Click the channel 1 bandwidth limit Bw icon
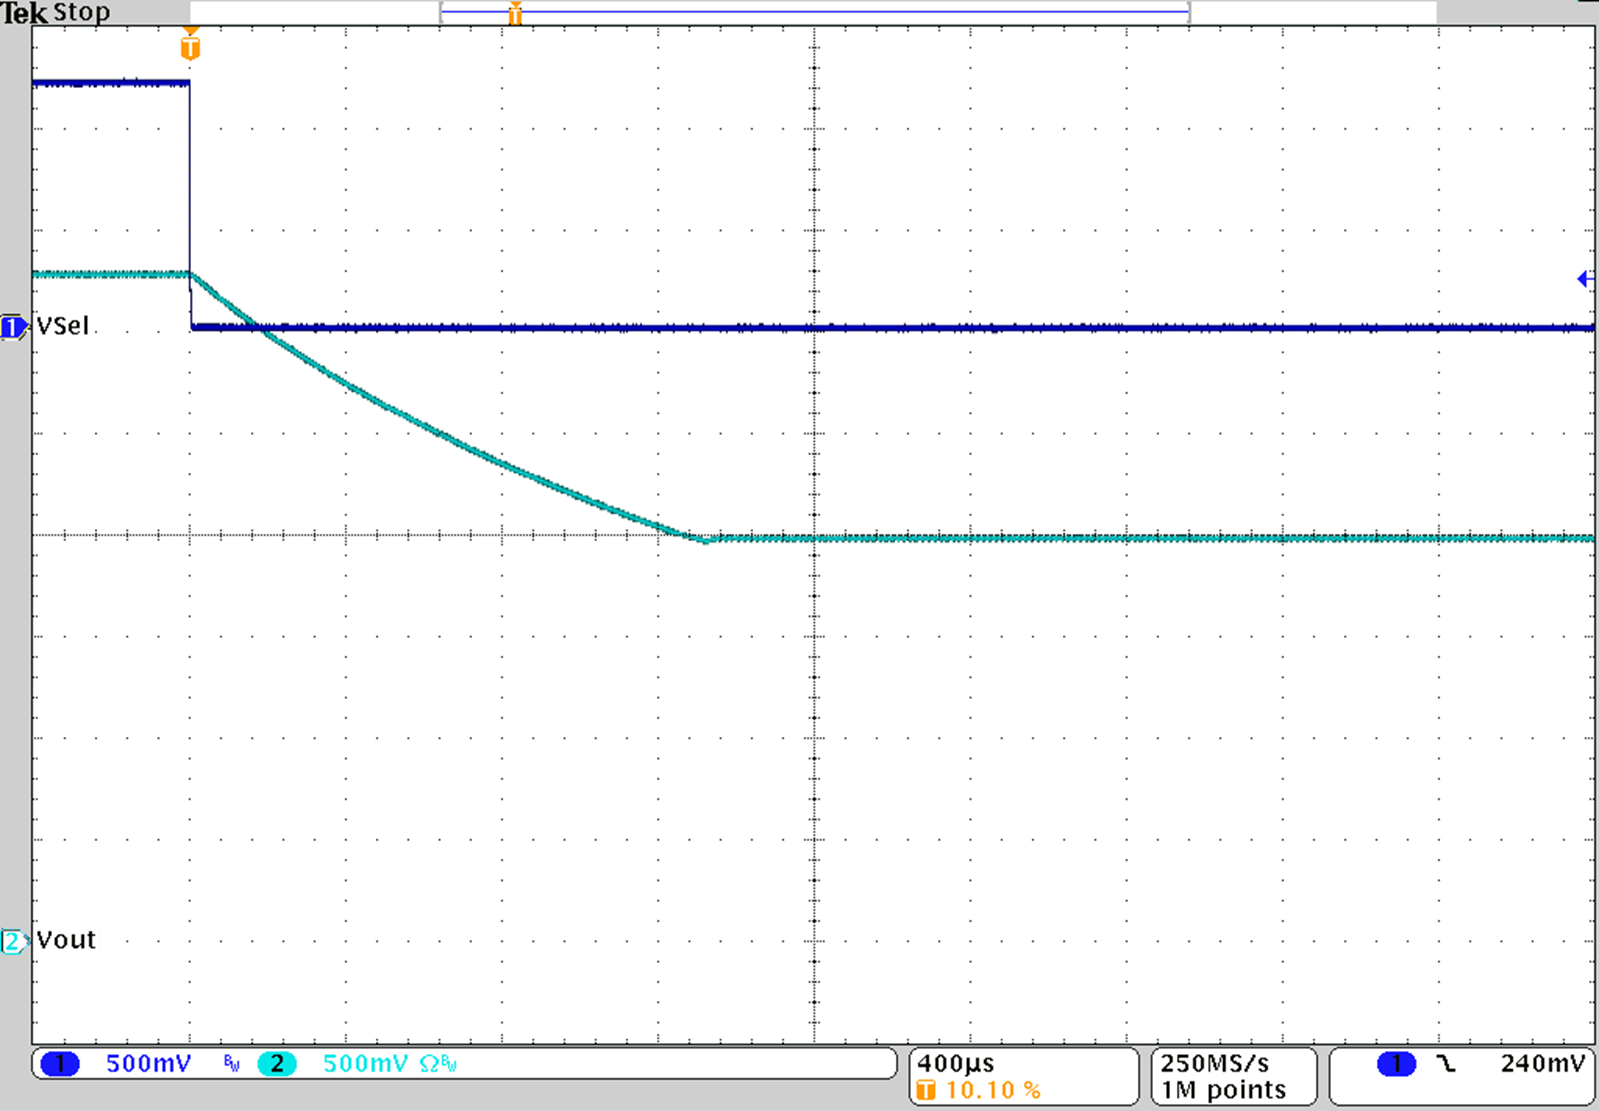 [x=232, y=1064]
